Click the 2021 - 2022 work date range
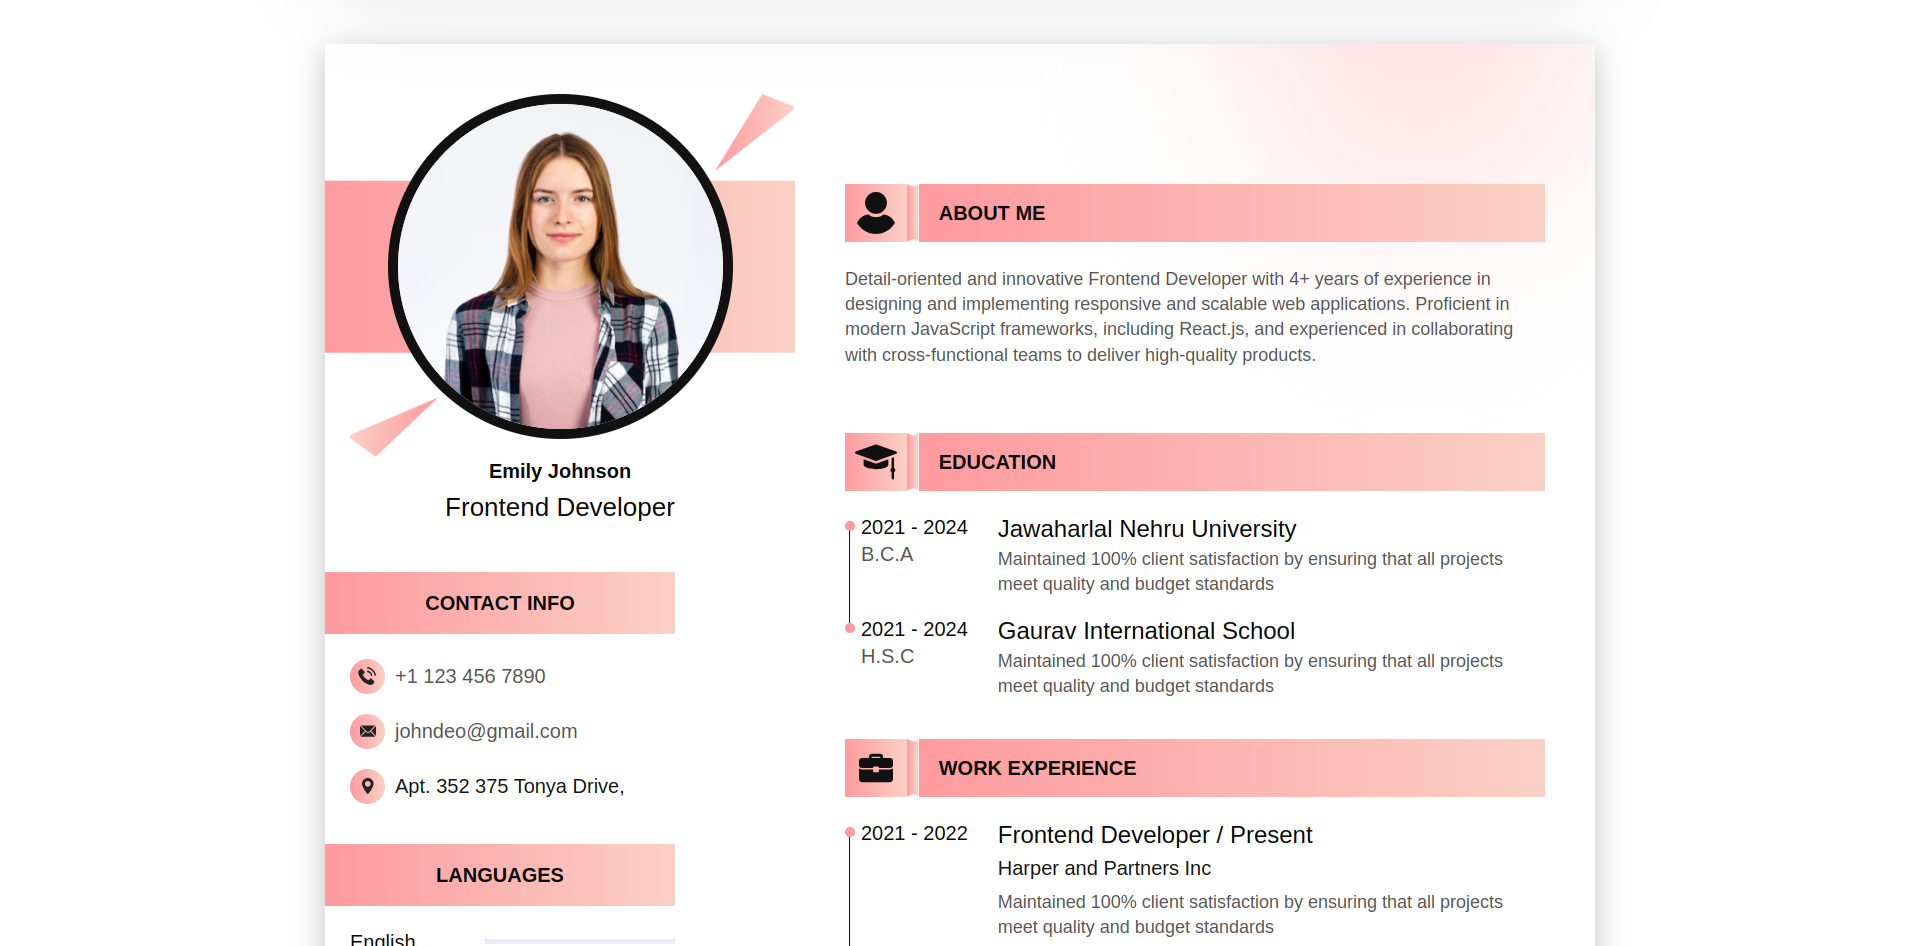Screen dimensions: 1920x946 914,833
